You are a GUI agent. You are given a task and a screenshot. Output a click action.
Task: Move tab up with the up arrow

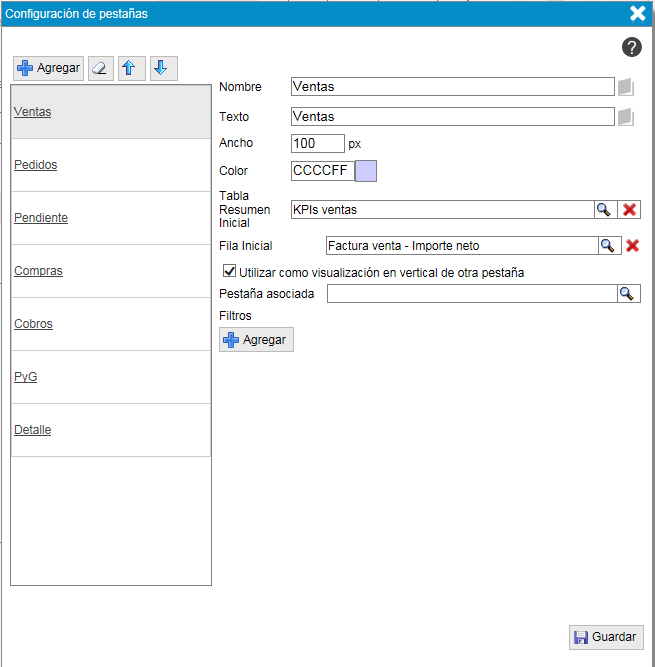pos(130,68)
